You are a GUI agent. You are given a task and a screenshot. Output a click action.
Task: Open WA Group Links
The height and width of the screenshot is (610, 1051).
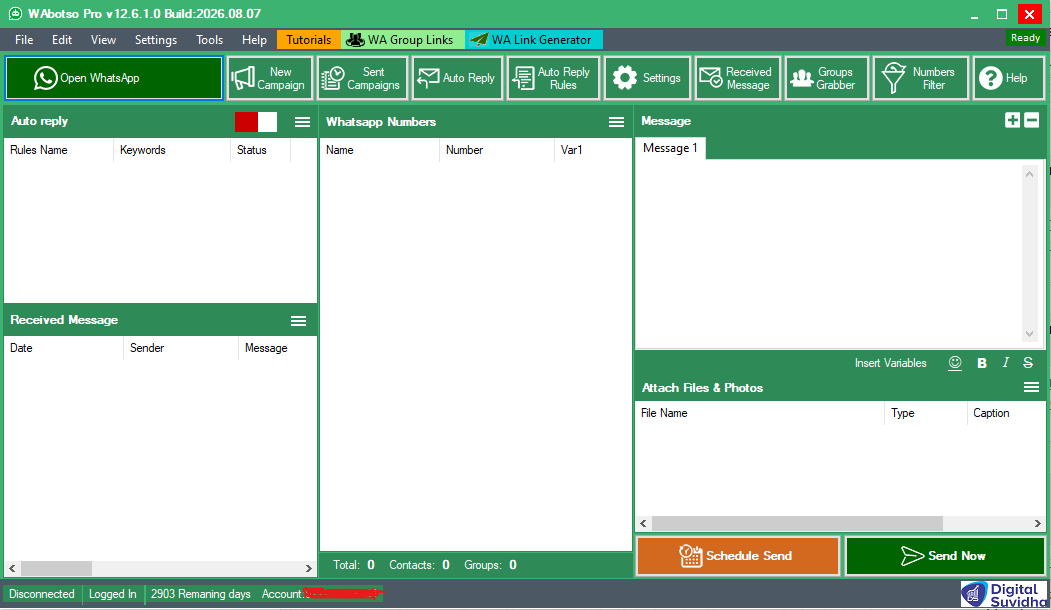[403, 40]
